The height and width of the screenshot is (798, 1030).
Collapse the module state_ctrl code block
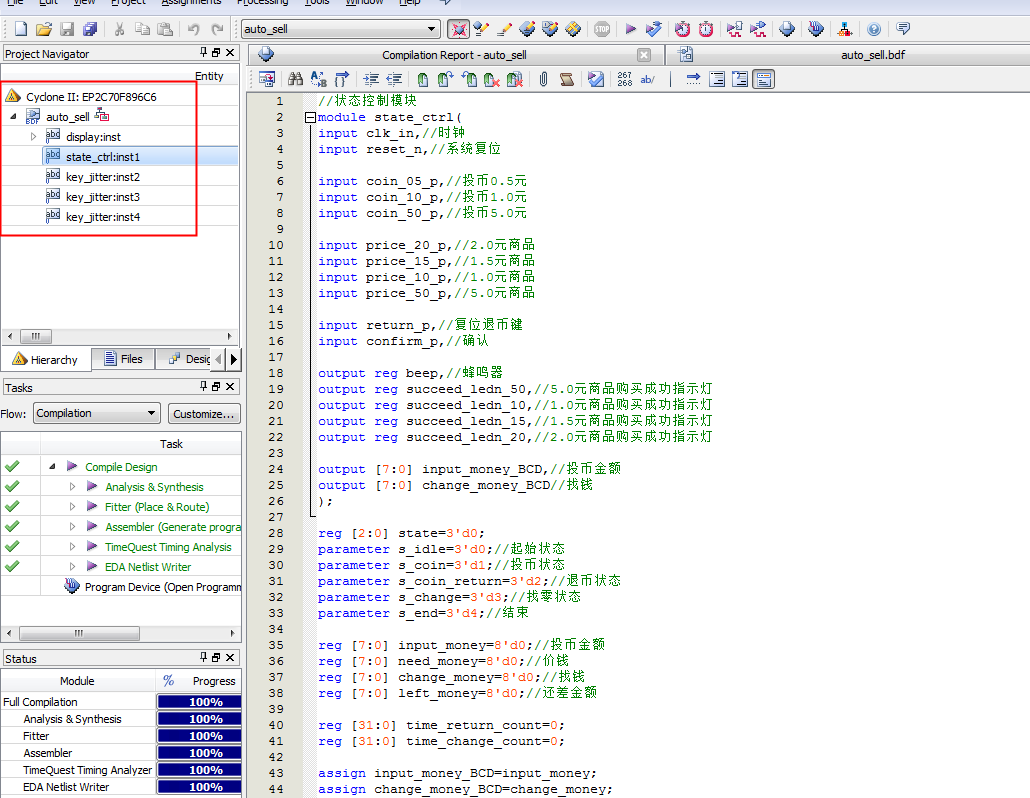coord(310,117)
